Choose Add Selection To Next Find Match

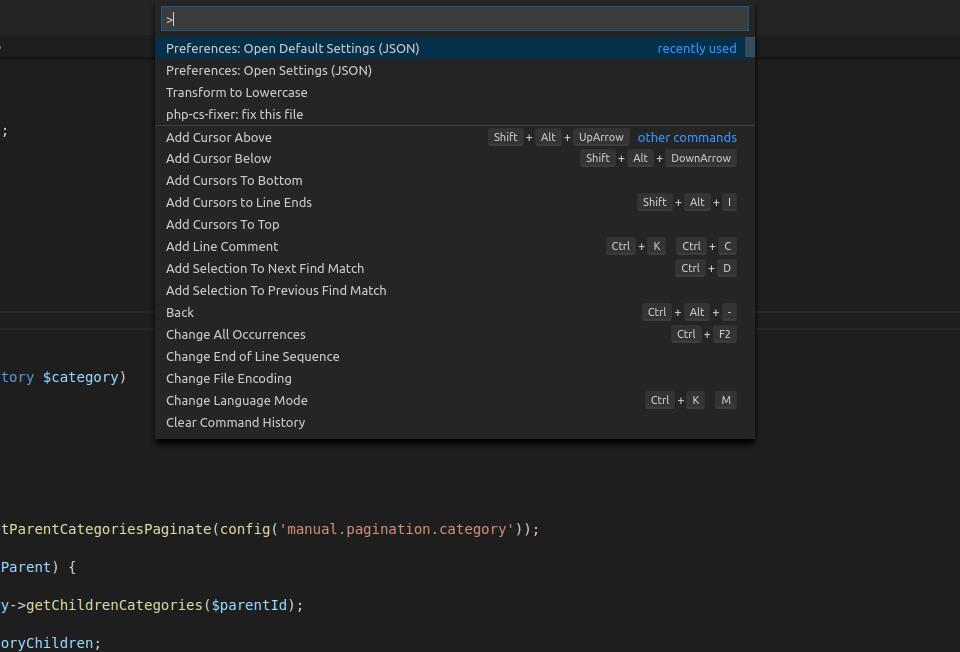[x=265, y=268]
